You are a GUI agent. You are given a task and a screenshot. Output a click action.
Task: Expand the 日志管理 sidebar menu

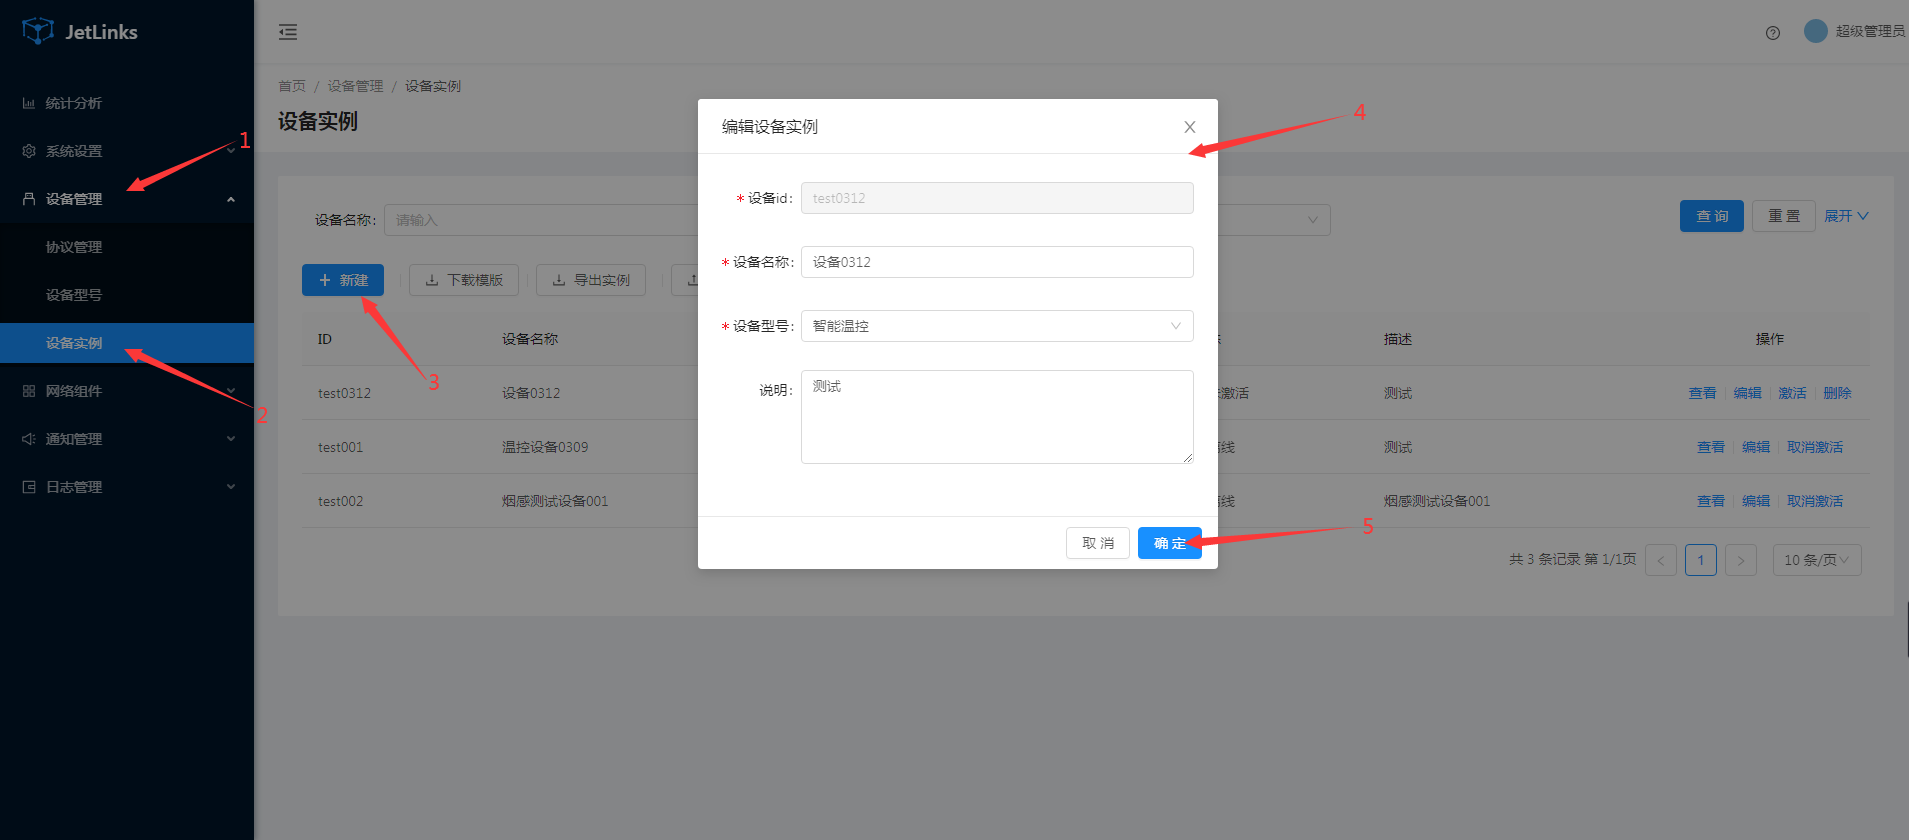[73, 487]
